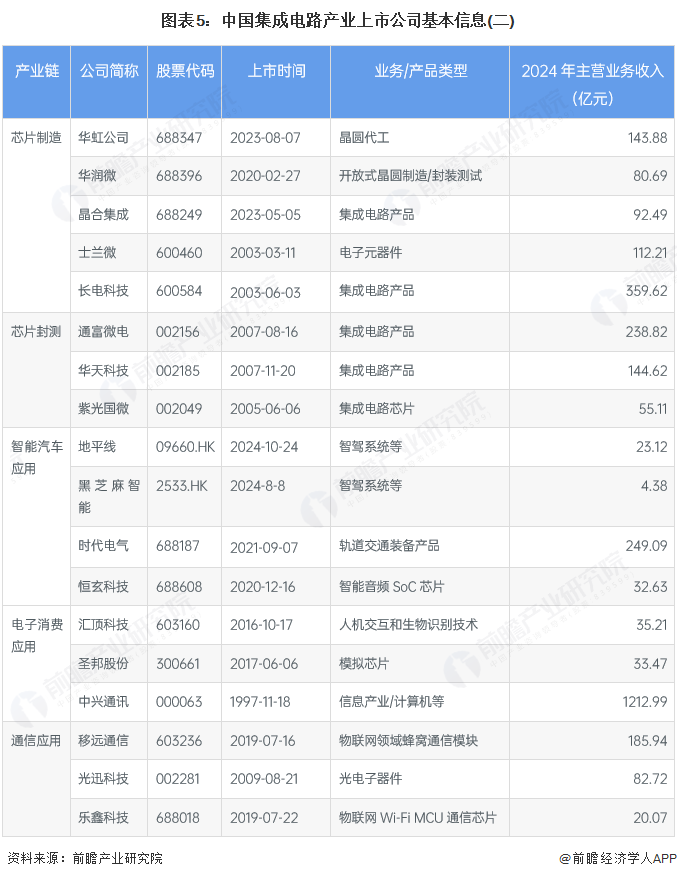
Task: Click revenue value 1212.99
Action: 645,702
